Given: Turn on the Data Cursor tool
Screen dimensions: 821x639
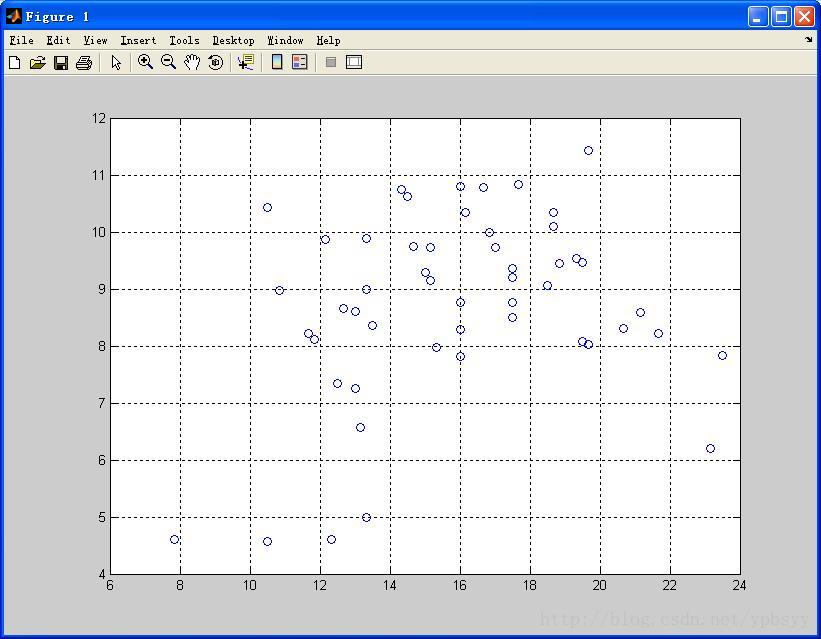Looking at the screenshot, I should 246,62.
